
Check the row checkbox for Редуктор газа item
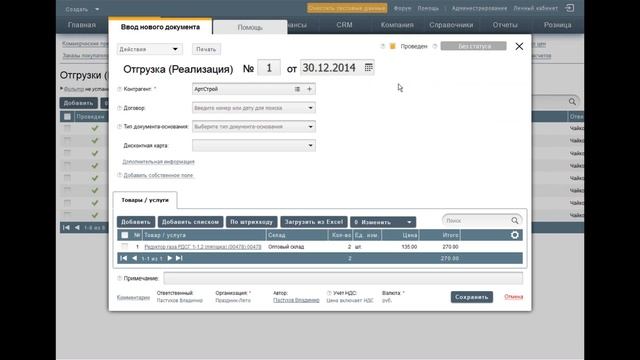(x=125, y=247)
